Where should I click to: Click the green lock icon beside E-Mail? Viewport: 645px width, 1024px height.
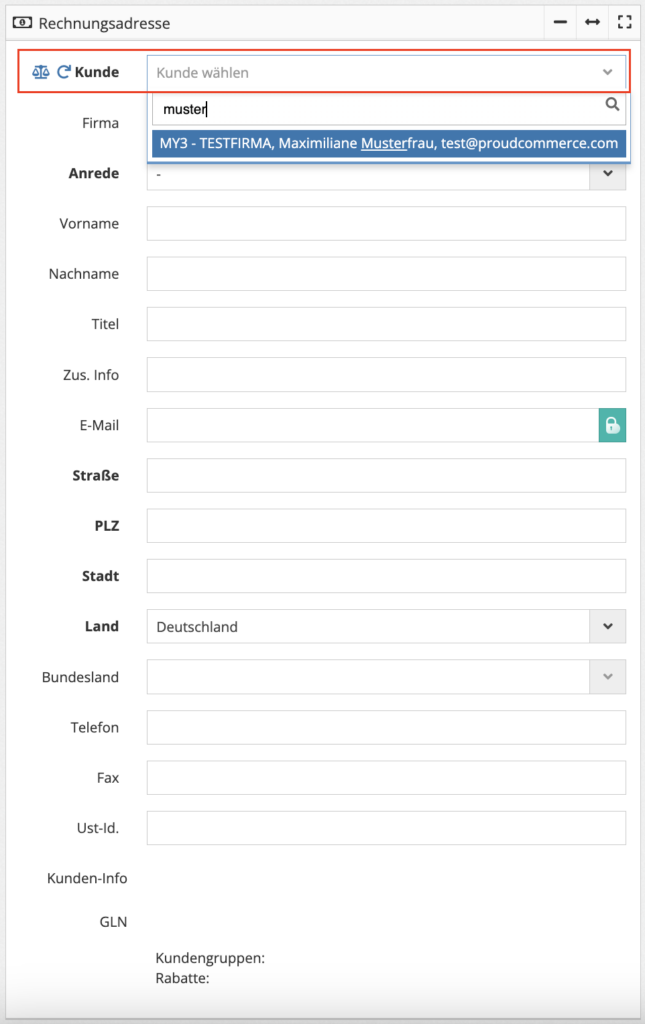click(612, 425)
